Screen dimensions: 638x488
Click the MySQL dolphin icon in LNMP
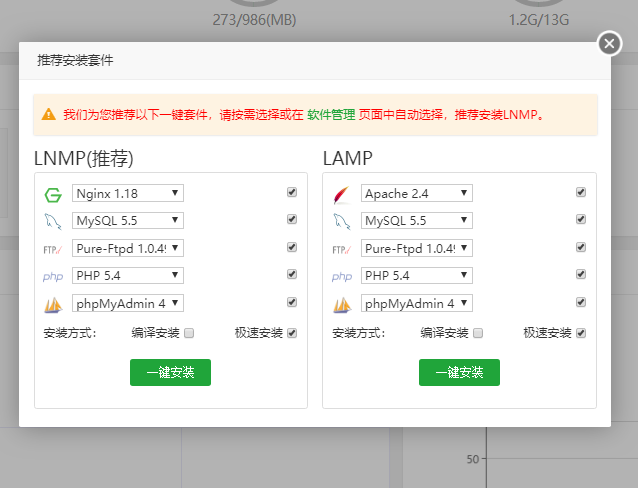(53, 222)
